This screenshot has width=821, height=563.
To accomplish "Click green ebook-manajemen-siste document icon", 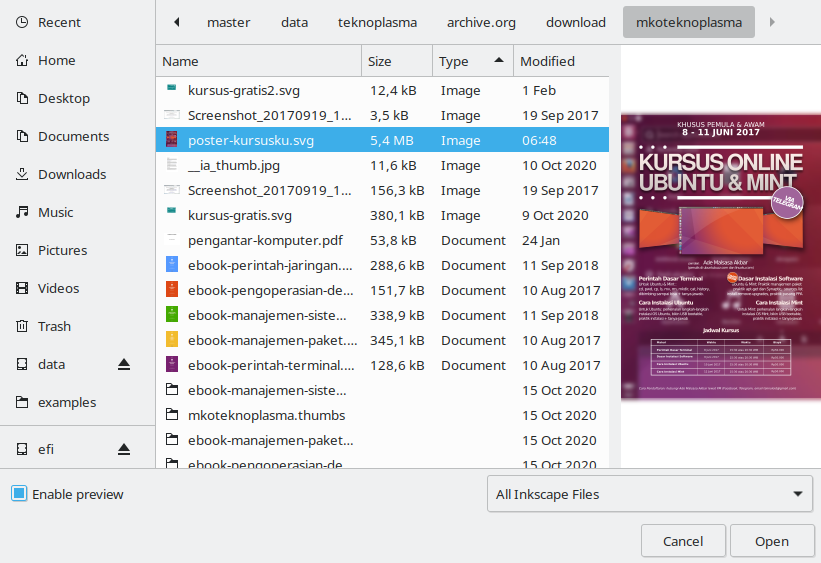I will point(172,315).
